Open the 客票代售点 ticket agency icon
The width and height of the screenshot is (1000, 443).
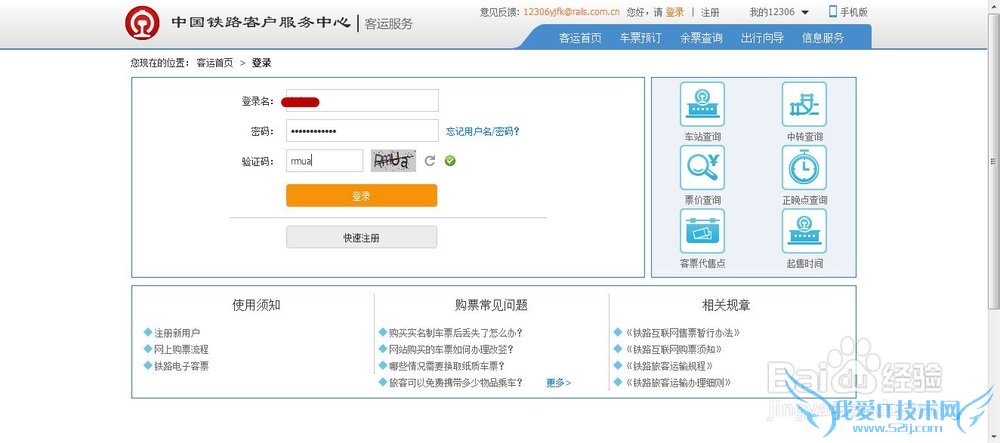702,231
